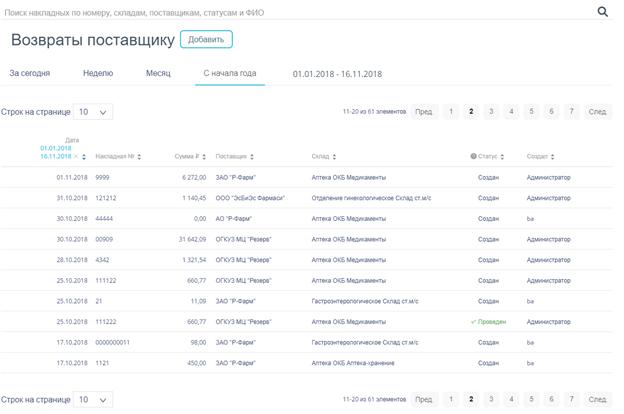This screenshot has width=624, height=414.
Task: Sort by Склад column arrows
Action: tap(334, 157)
